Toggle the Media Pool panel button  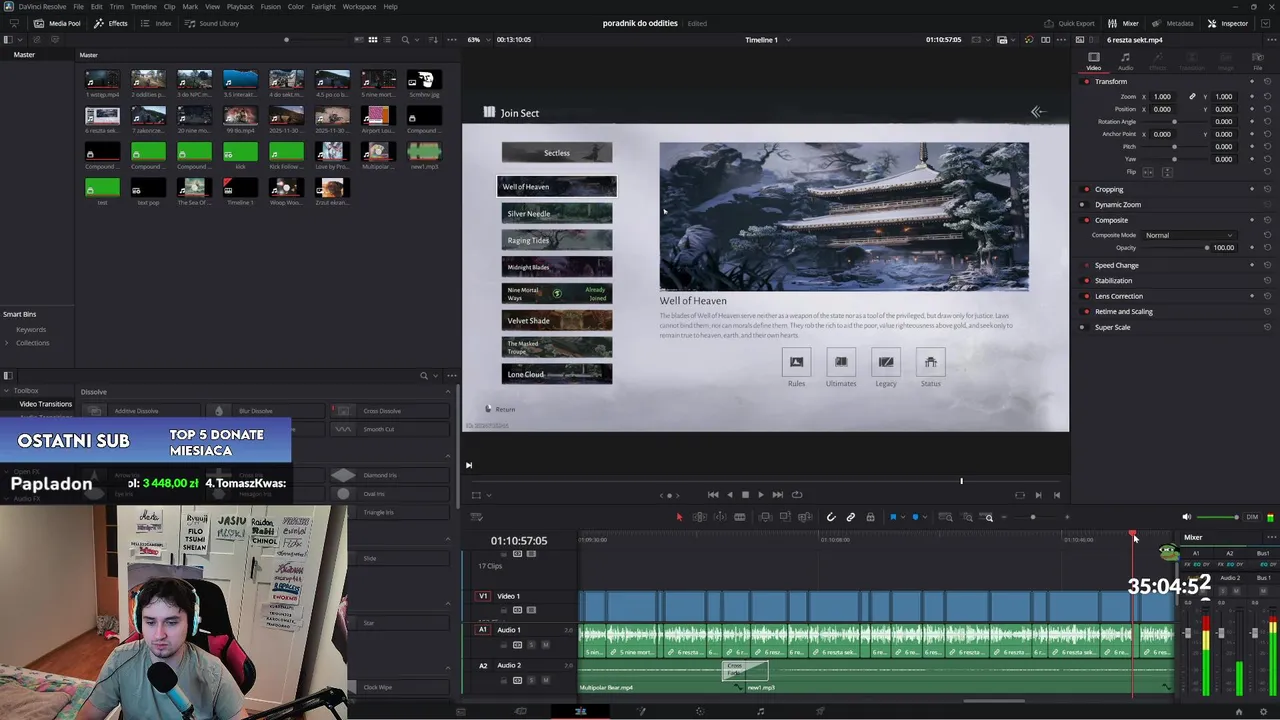tap(58, 23)
